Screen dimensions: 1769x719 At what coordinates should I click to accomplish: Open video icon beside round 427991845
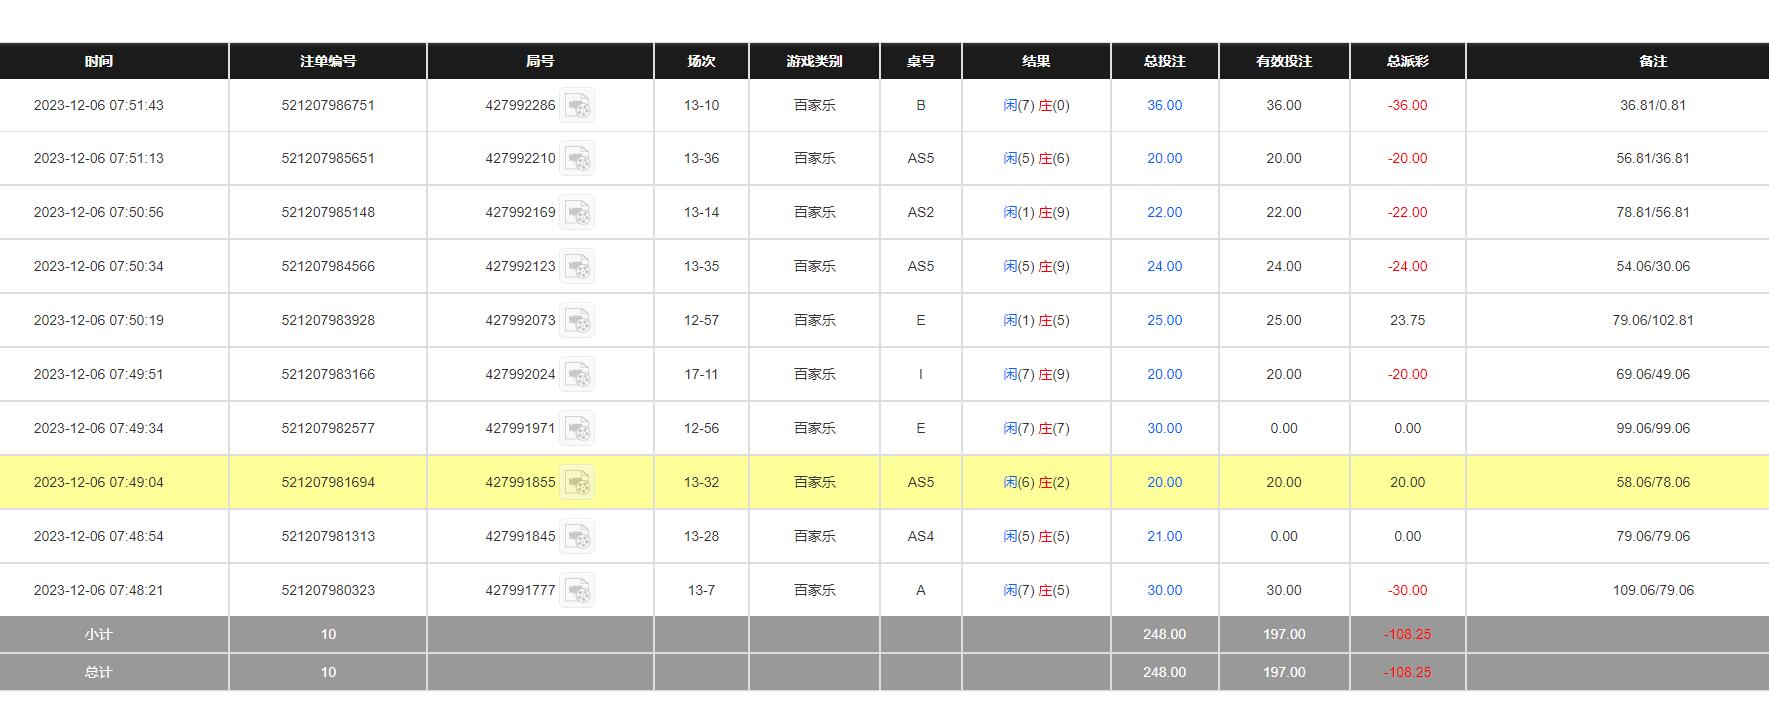click(x=577, y=536)
